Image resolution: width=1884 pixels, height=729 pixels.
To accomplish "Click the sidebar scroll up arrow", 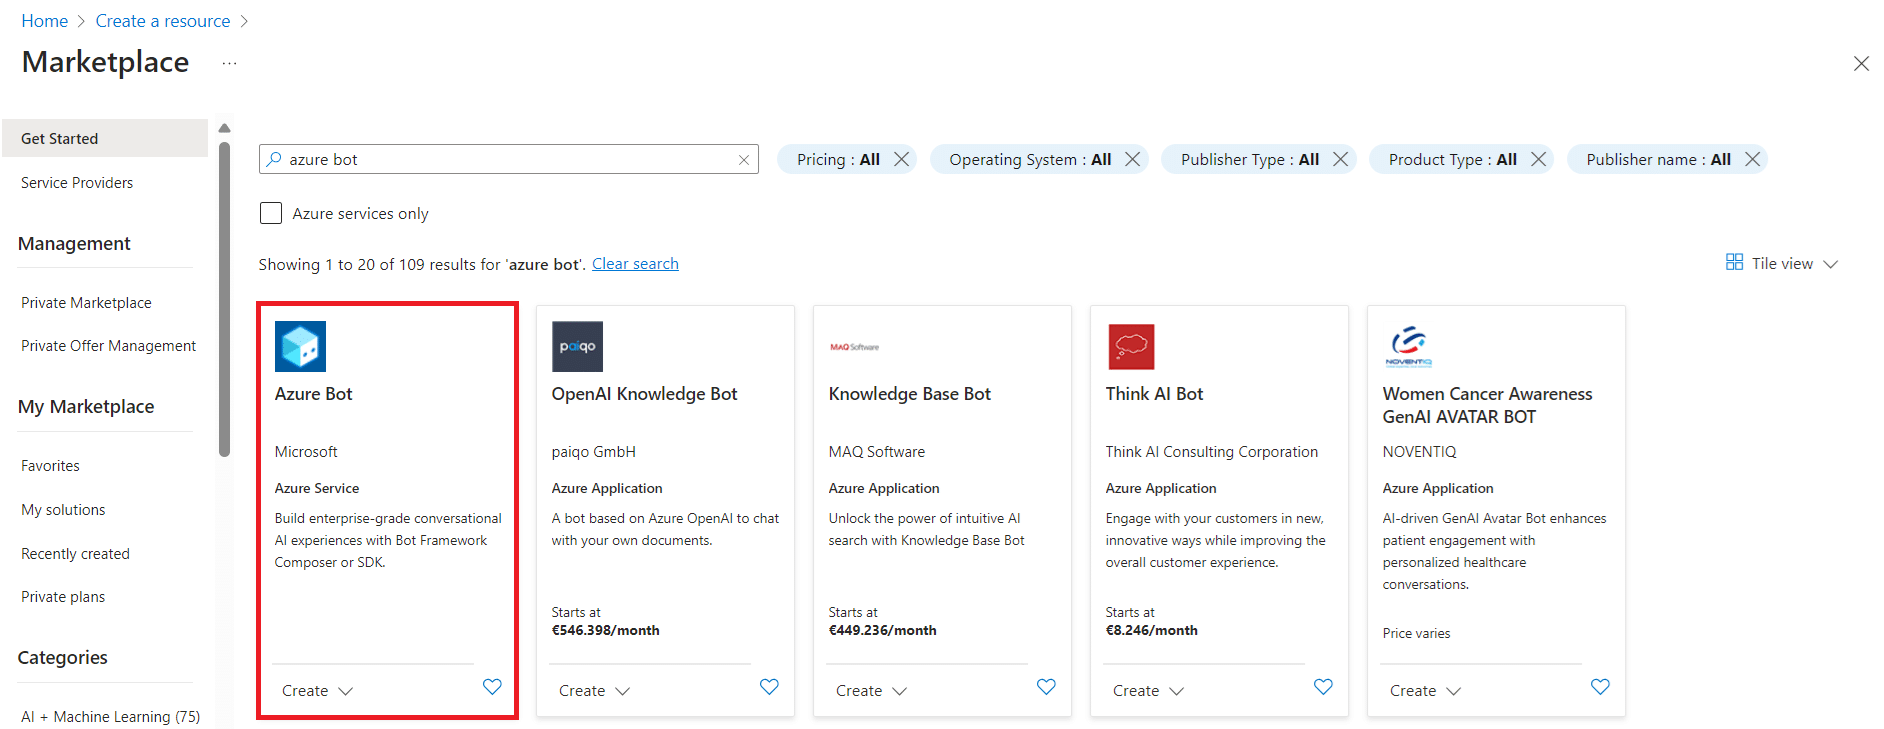I will point(224,128).
